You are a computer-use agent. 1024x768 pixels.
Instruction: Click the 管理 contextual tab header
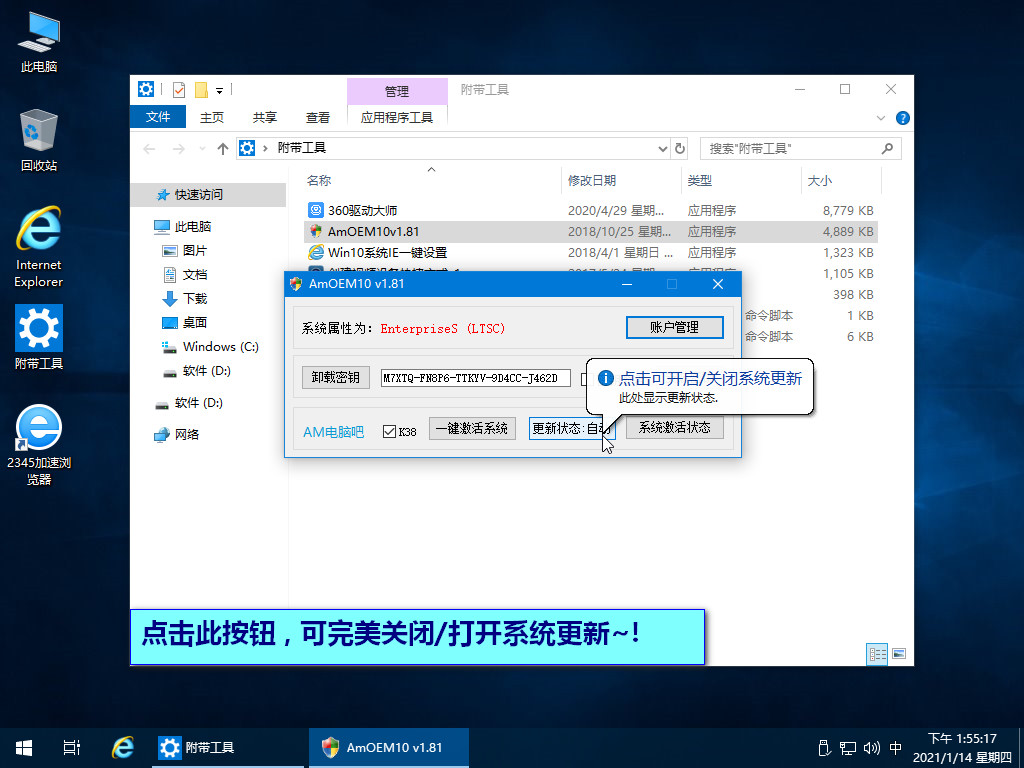pos(397,91)
